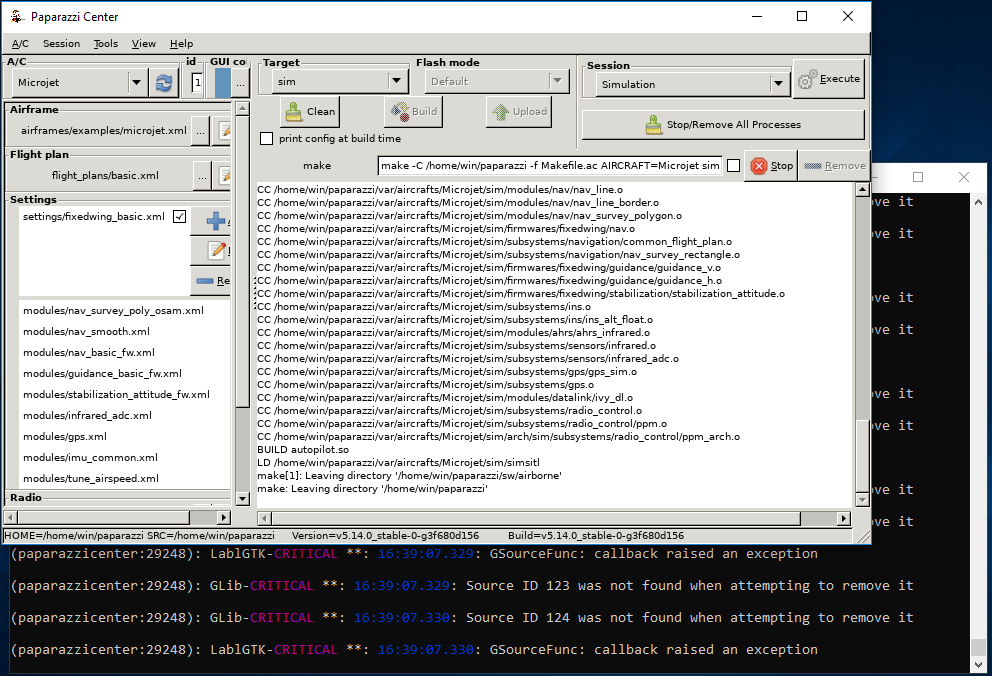
Task: Click the Upload button
Action: 519,112
